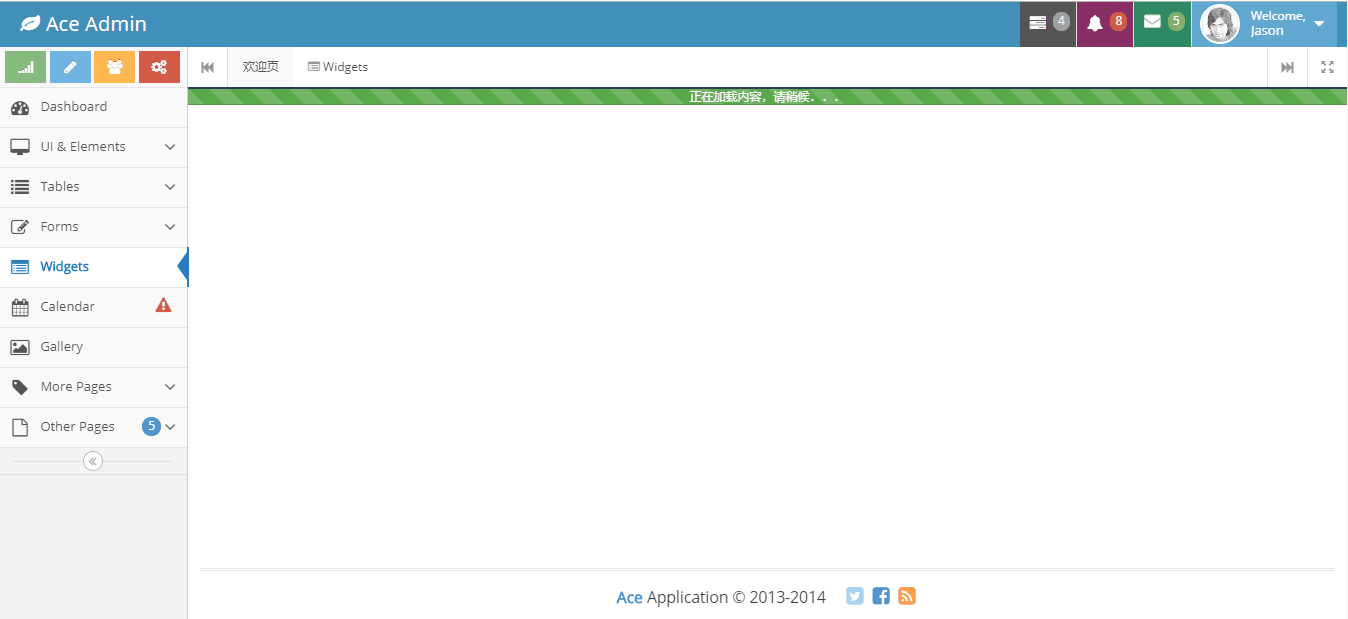Open the Forms menu item
This screenshot has width=1348, height=619.
coord(94,227)
